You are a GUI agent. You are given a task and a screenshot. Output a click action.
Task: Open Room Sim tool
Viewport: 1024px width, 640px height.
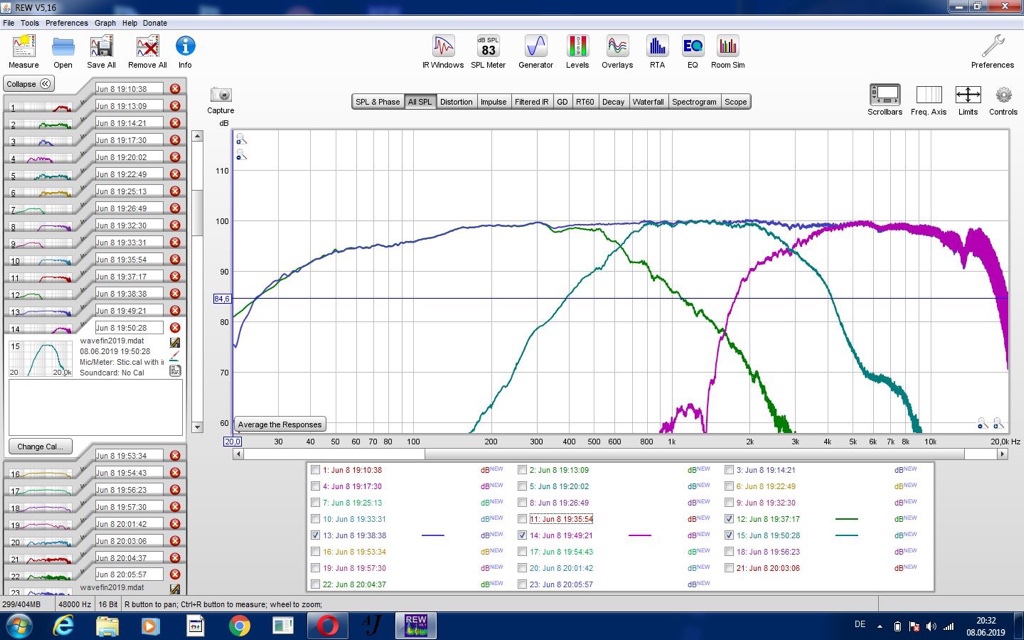(727, 48)
